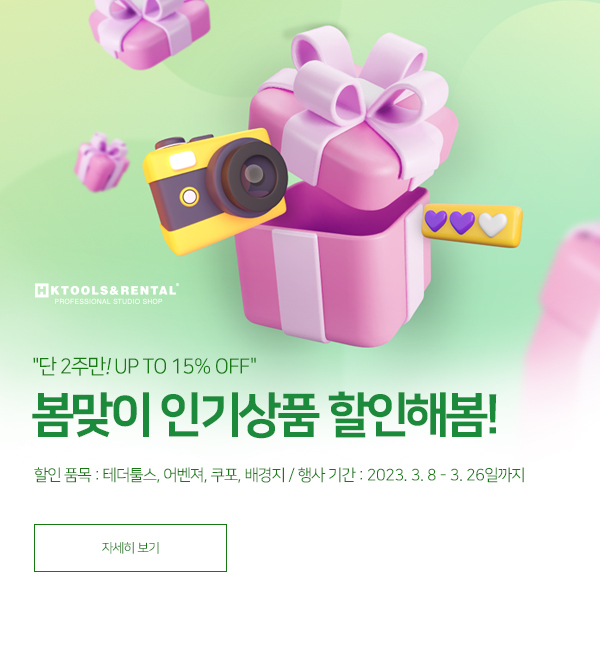Image resolution: width=600 pixels, height=650 pixels.
Task: Click the light pink ribbon stripe on box front
Action: point(299,285)
